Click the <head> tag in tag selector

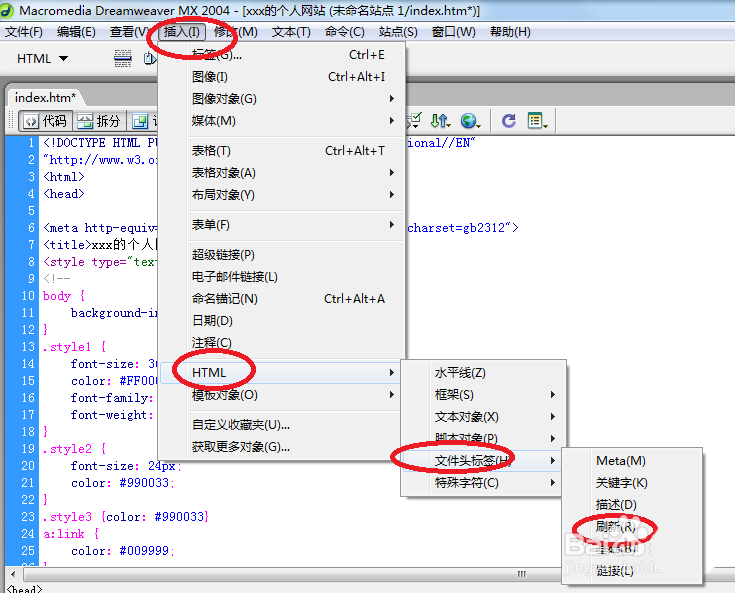(24, 588)
